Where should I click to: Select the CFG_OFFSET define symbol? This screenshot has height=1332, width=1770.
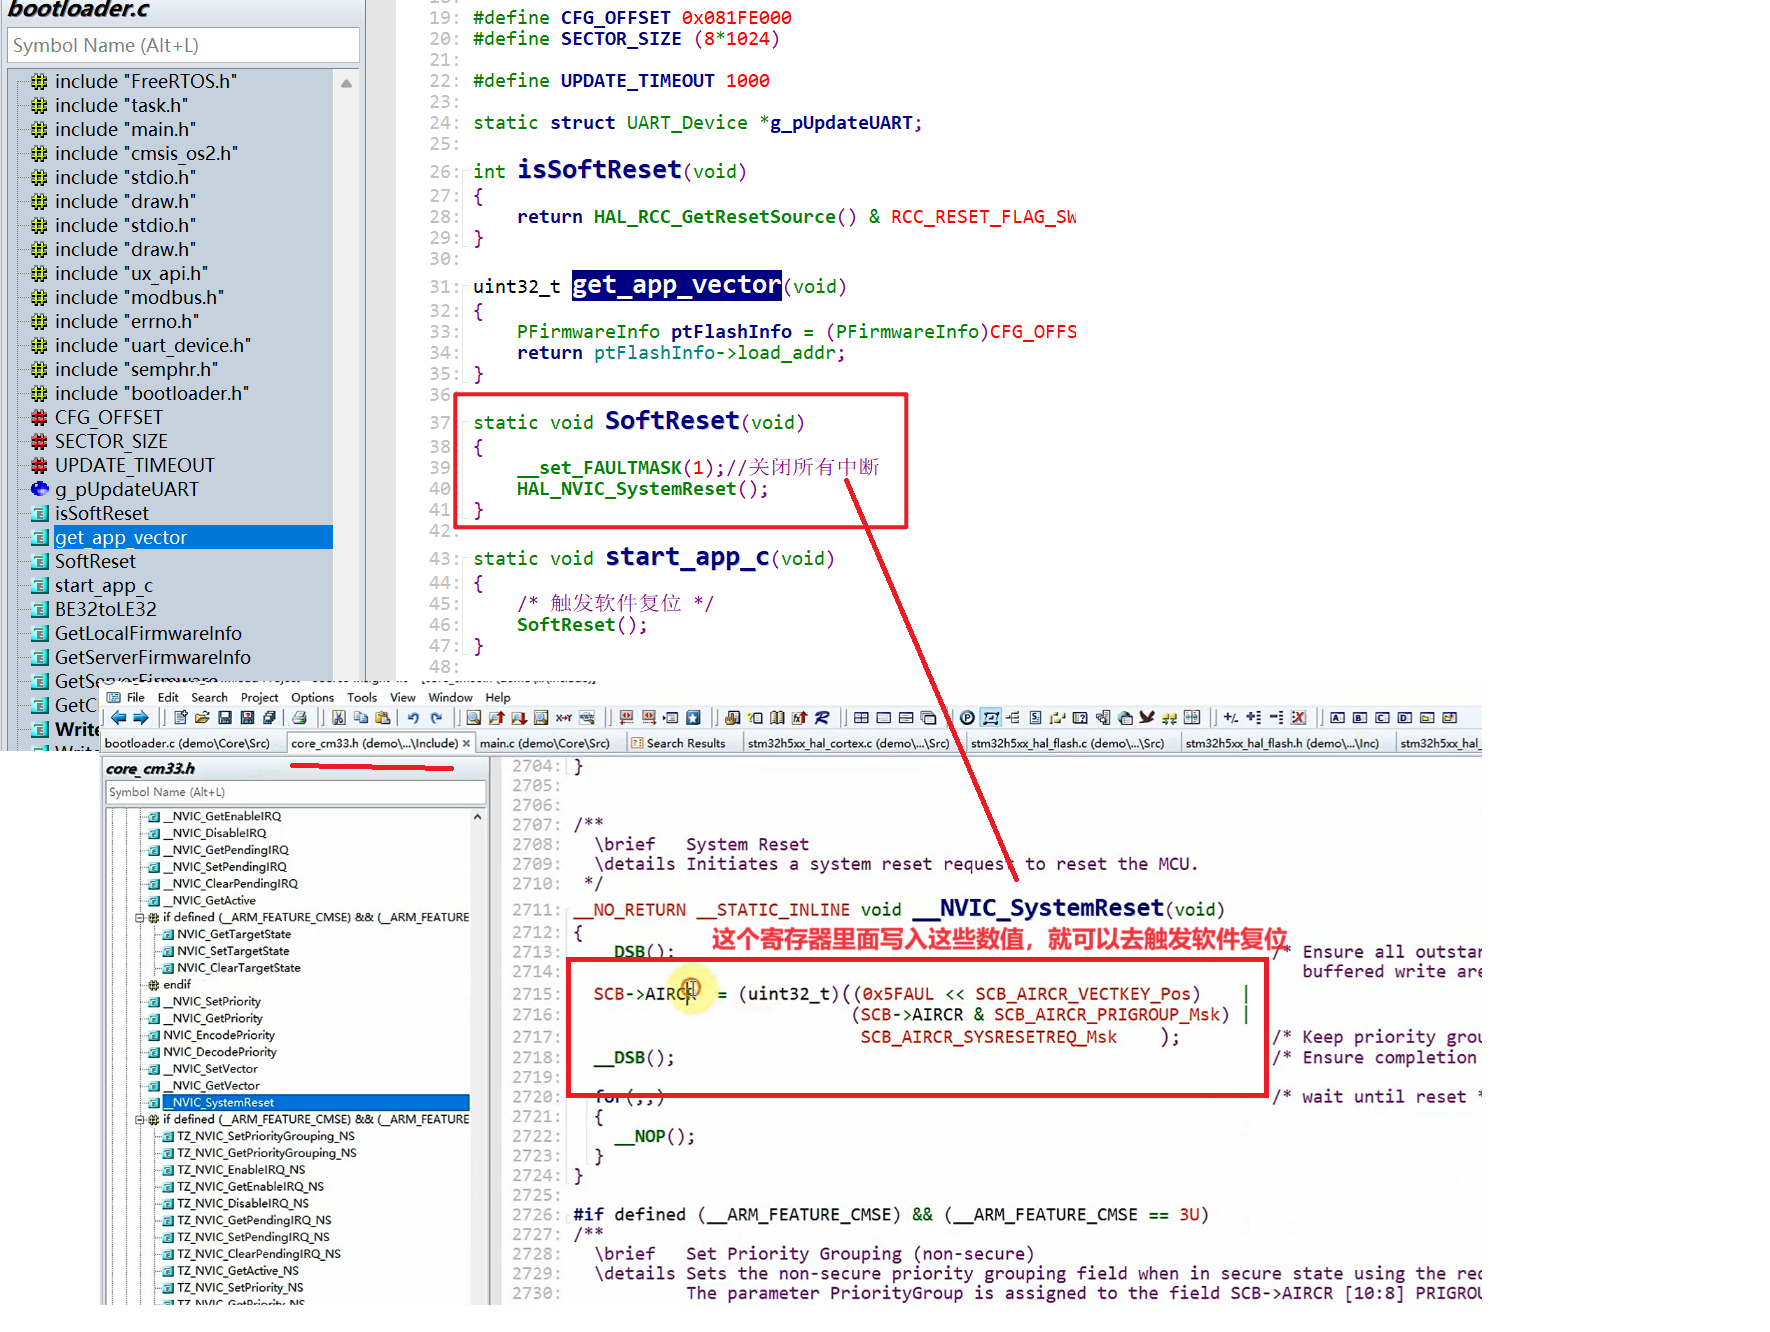tap(108, 417)
